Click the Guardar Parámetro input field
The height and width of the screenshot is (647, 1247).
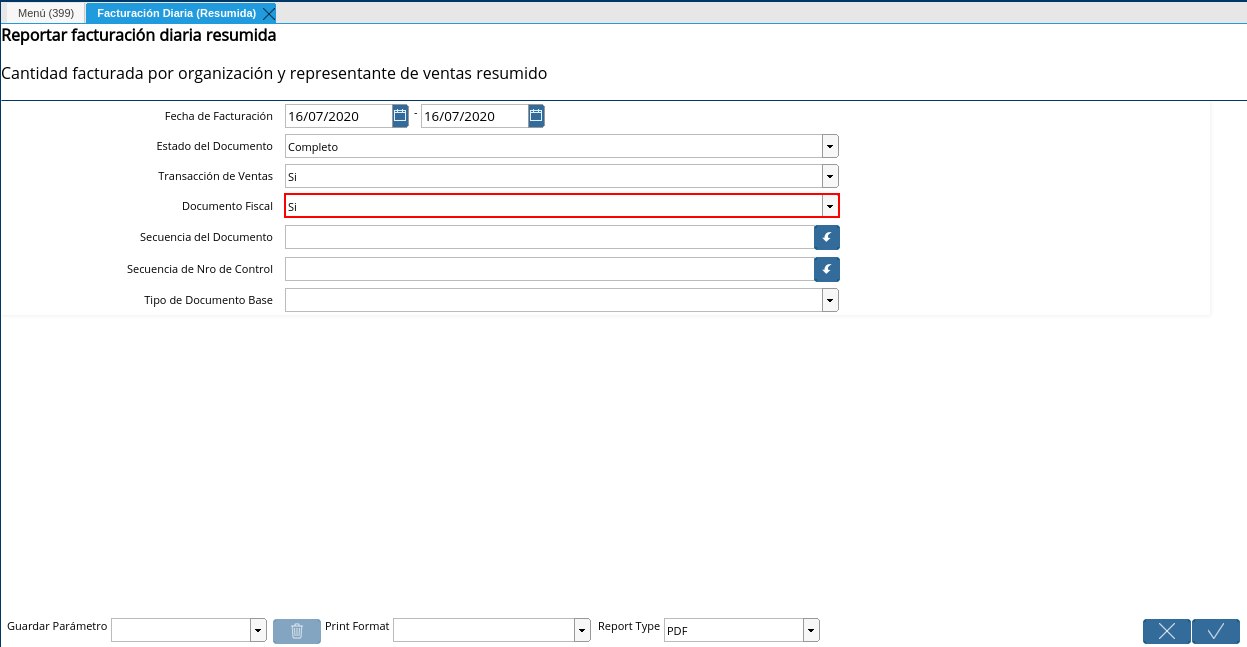pyautogui.click(x=180, y=630)
